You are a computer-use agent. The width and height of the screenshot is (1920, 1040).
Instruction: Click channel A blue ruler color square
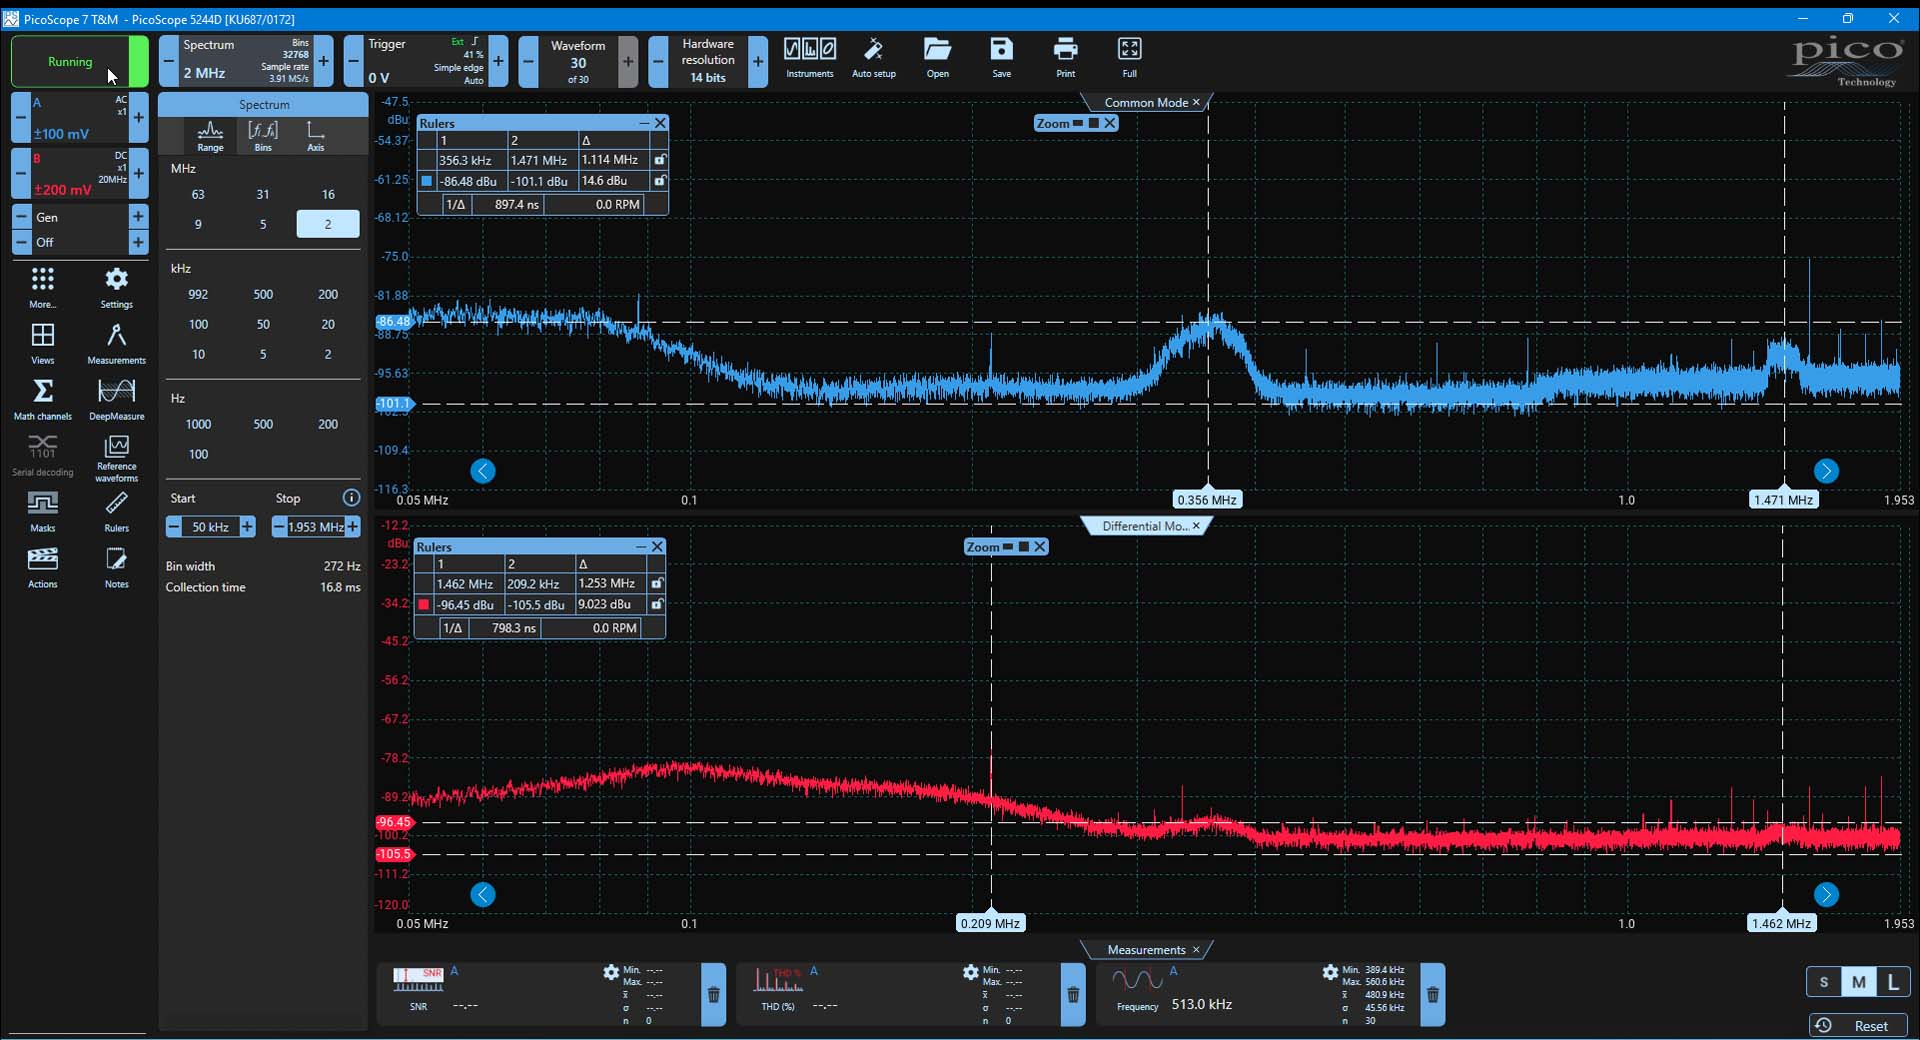click(x=427, y=181)
